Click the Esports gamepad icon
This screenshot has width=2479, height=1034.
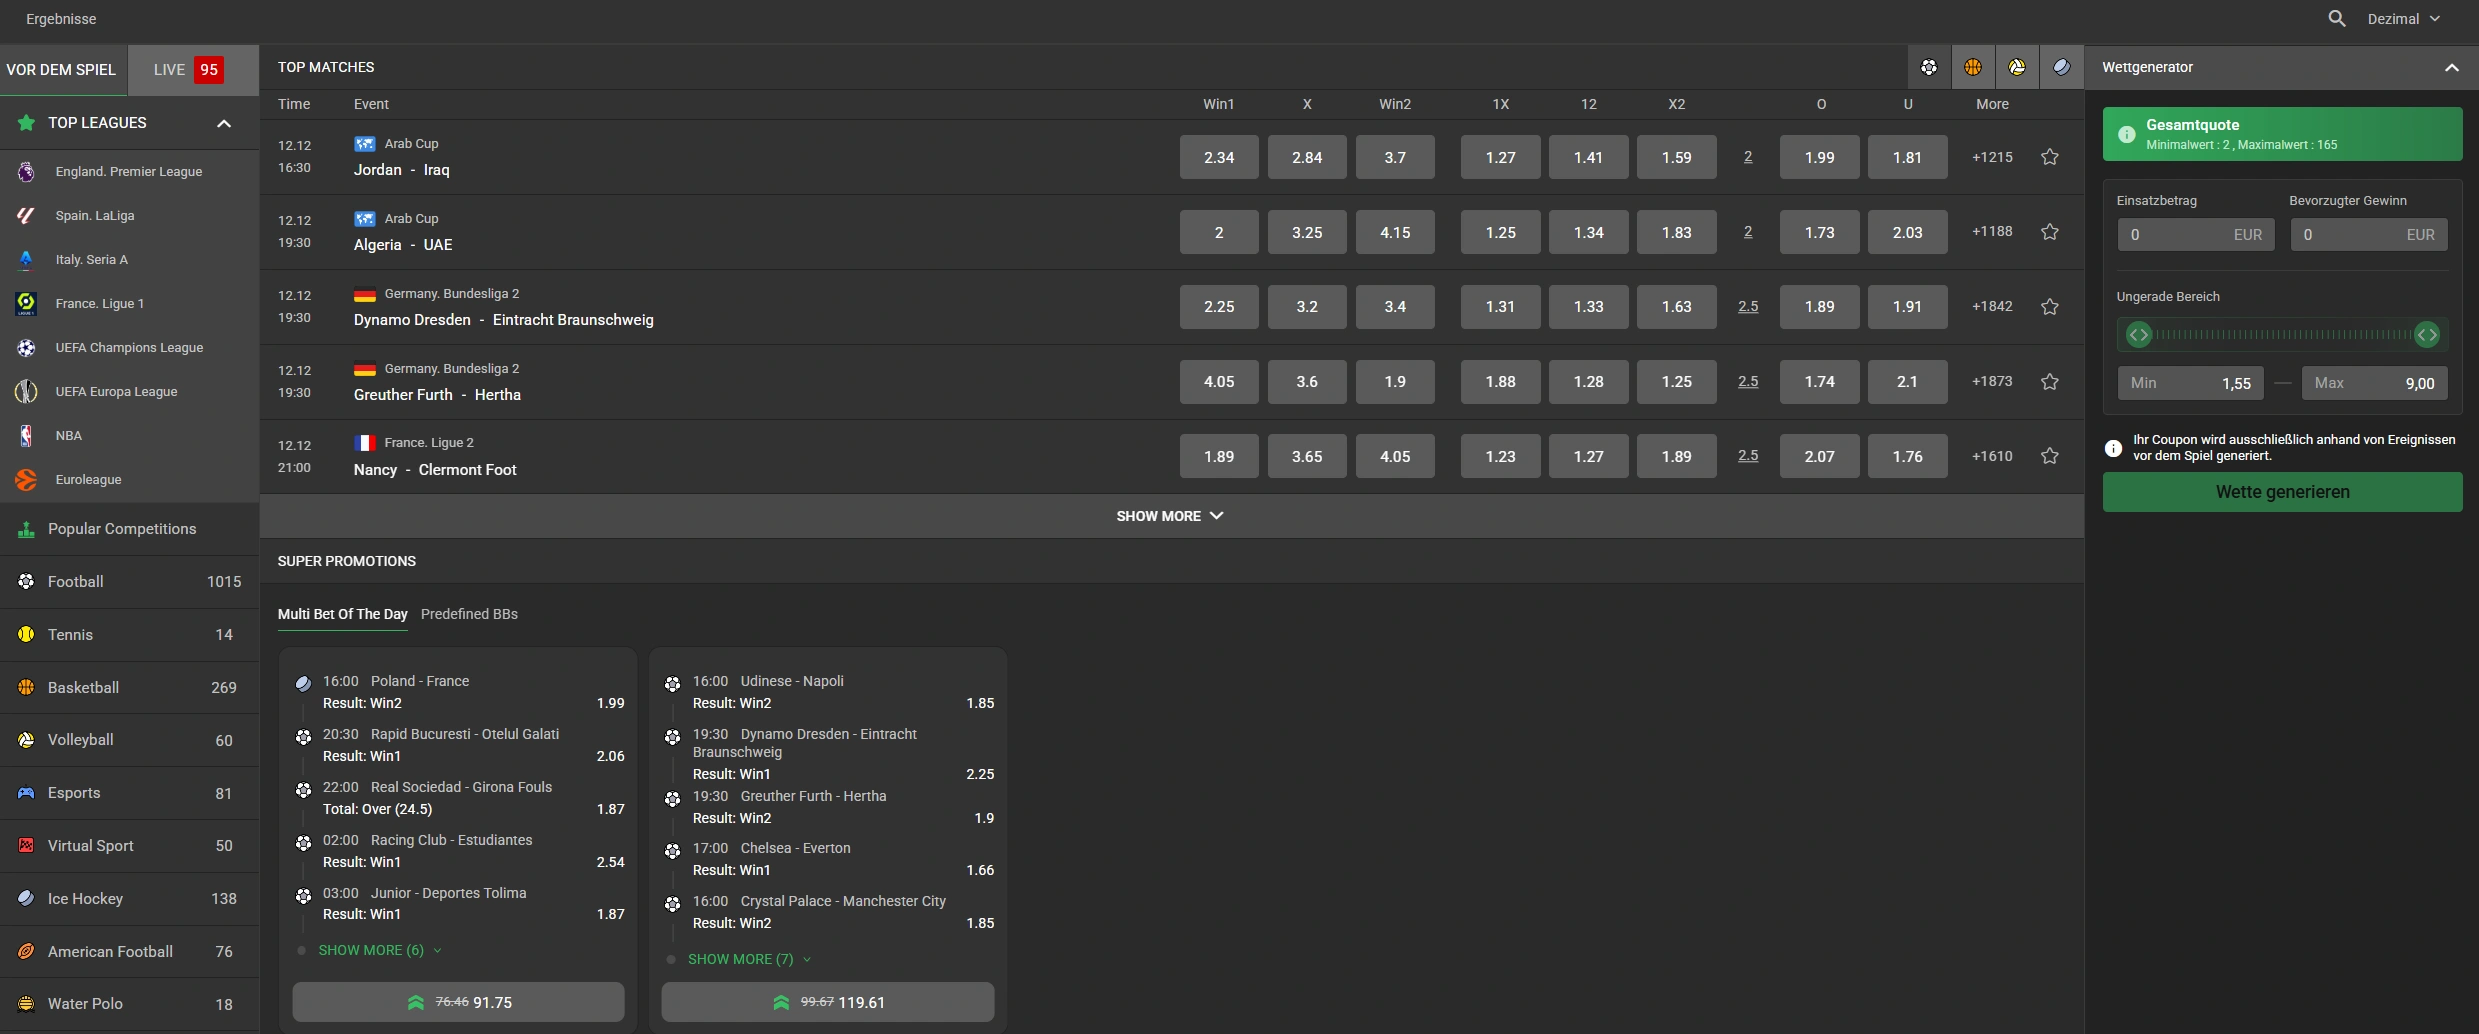click(26, 793)
